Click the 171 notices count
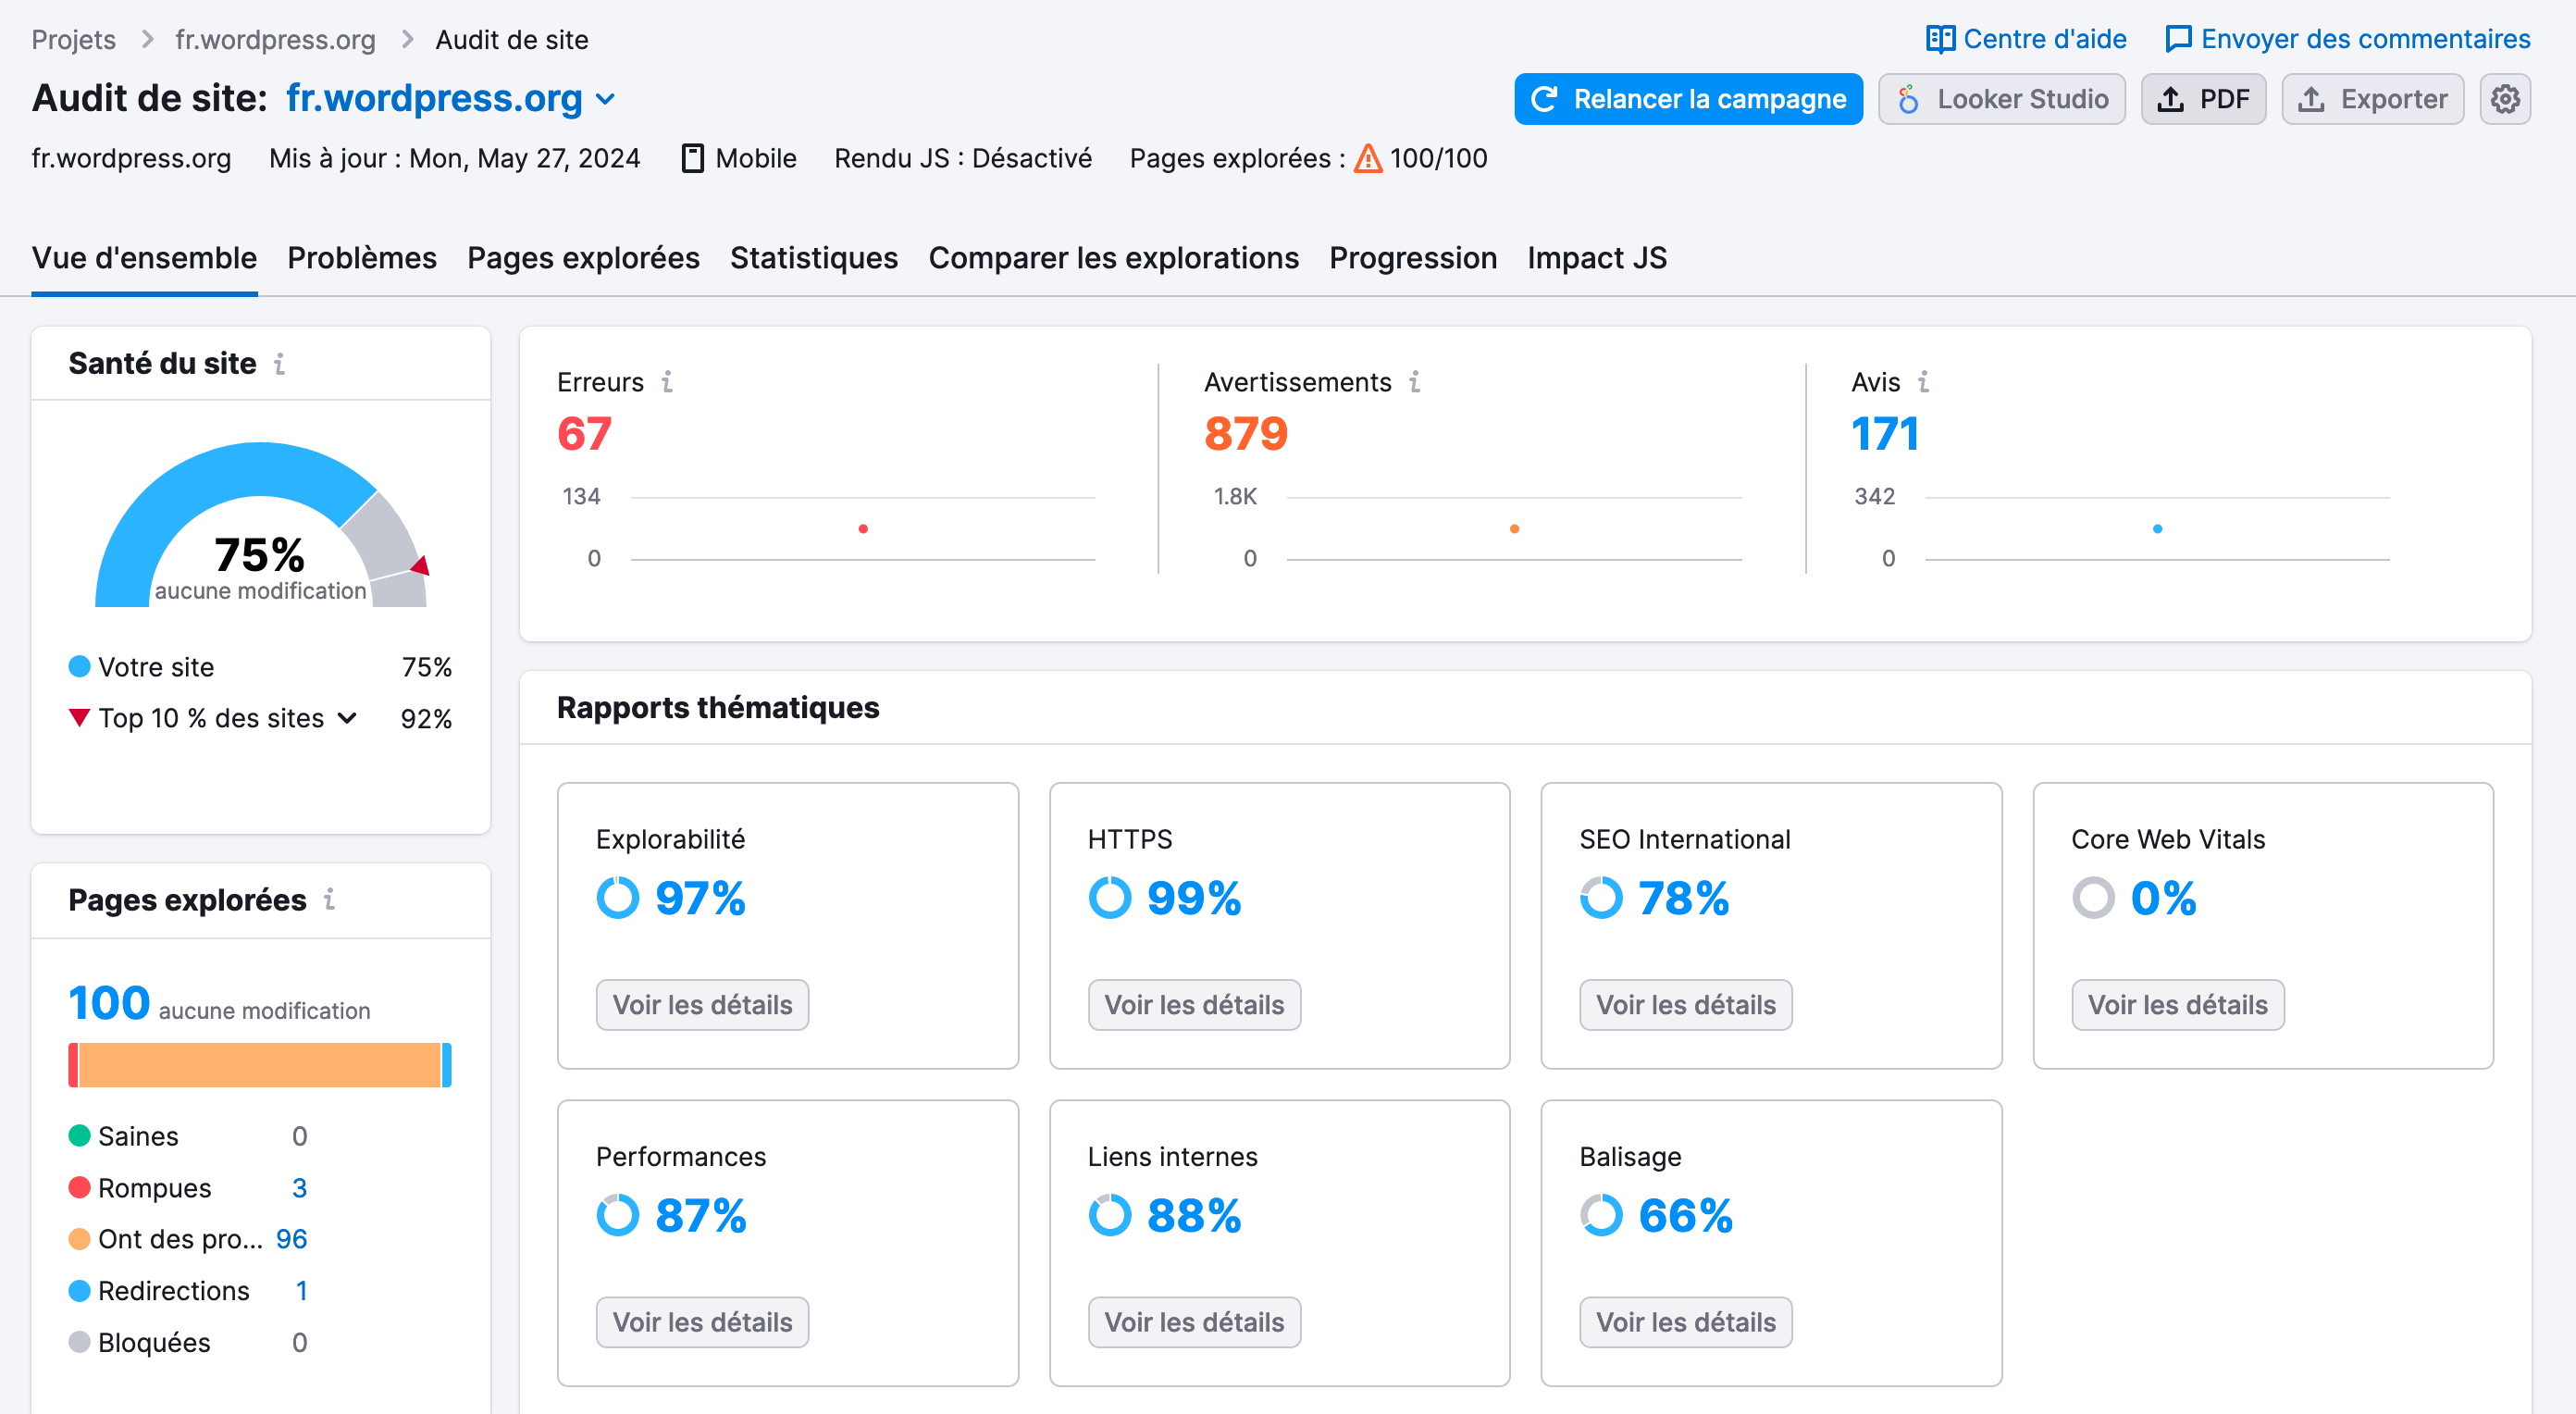This screenshot has height=1414, width=2576. point(1885,434)
